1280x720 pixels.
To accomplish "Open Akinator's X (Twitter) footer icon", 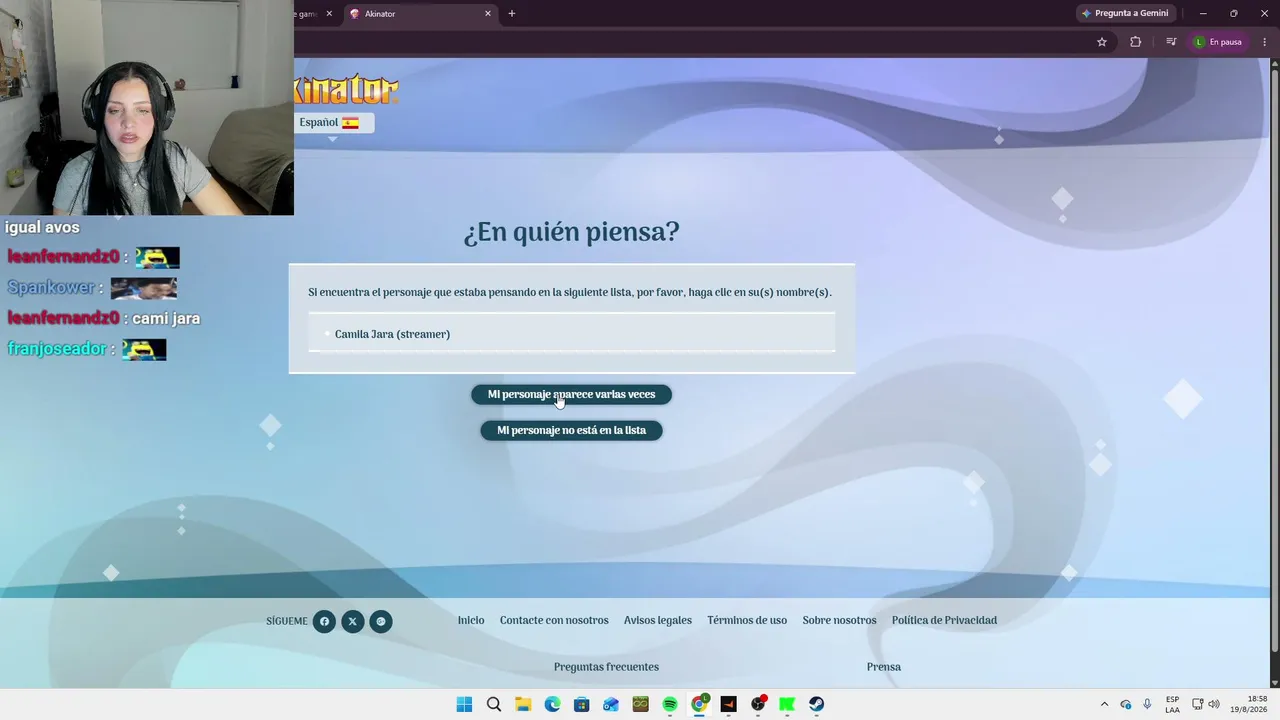I will 352,622.
